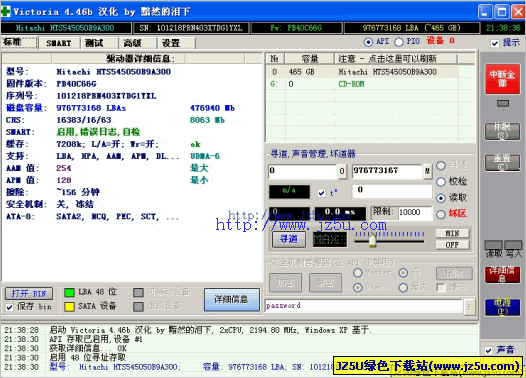This screenshot has height=378, width=526.
Task: Click the 限制 limit field 10000
Action: [x=415, y=212]
